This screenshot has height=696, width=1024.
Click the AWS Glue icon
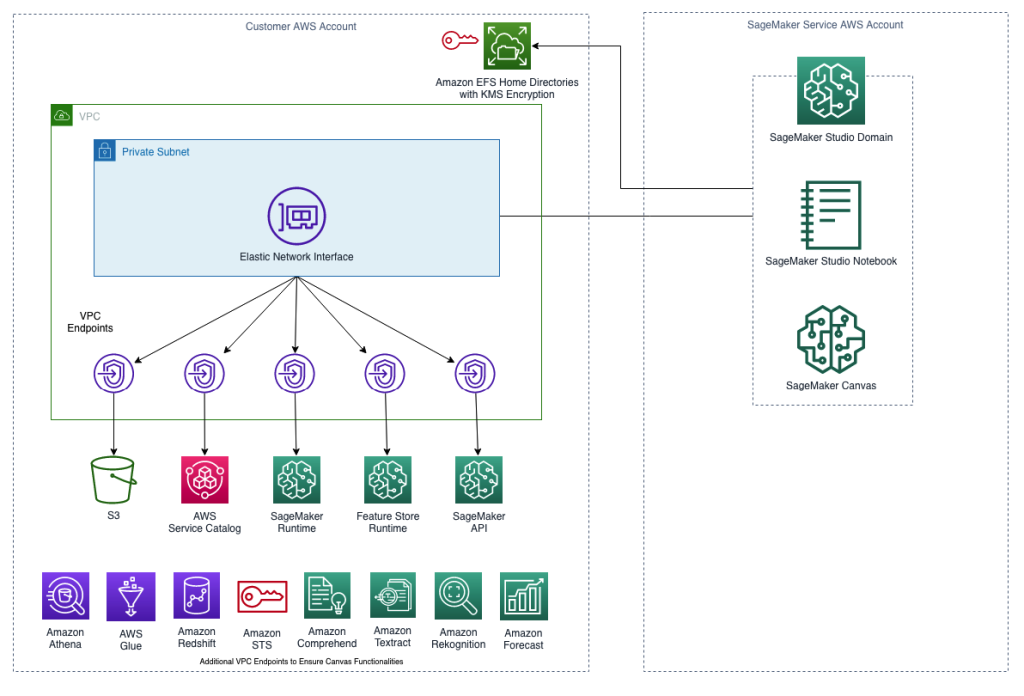pos(131,595)
